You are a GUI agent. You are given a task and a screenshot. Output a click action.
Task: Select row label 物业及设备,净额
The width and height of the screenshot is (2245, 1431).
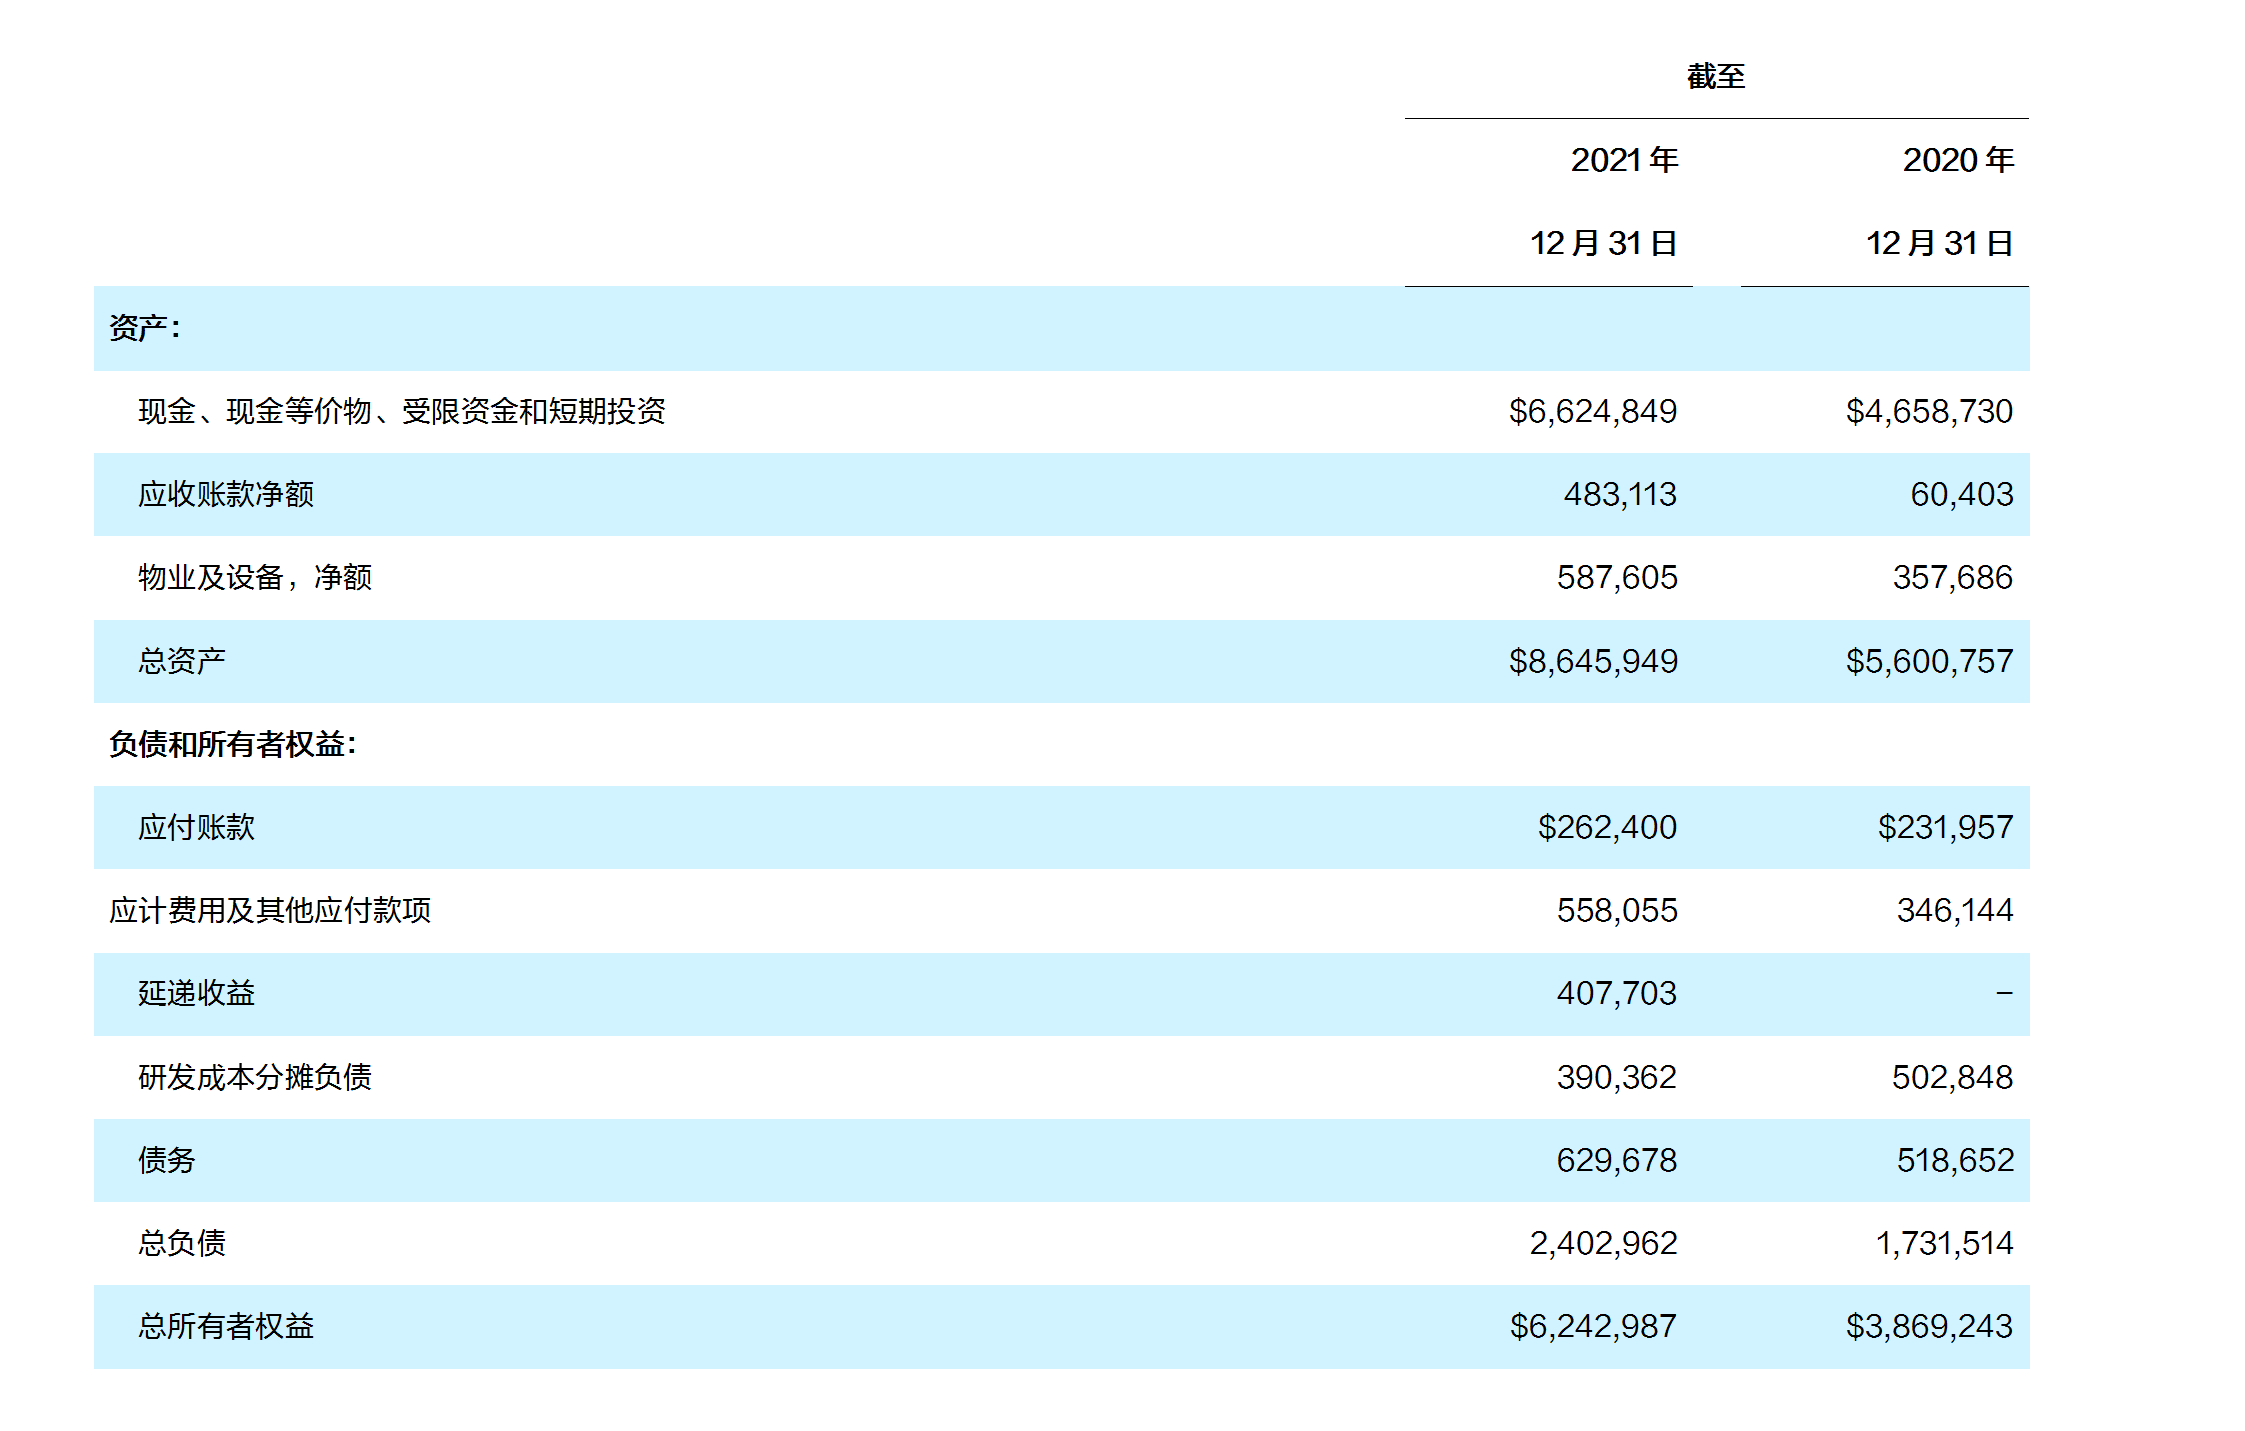(255, 577)
